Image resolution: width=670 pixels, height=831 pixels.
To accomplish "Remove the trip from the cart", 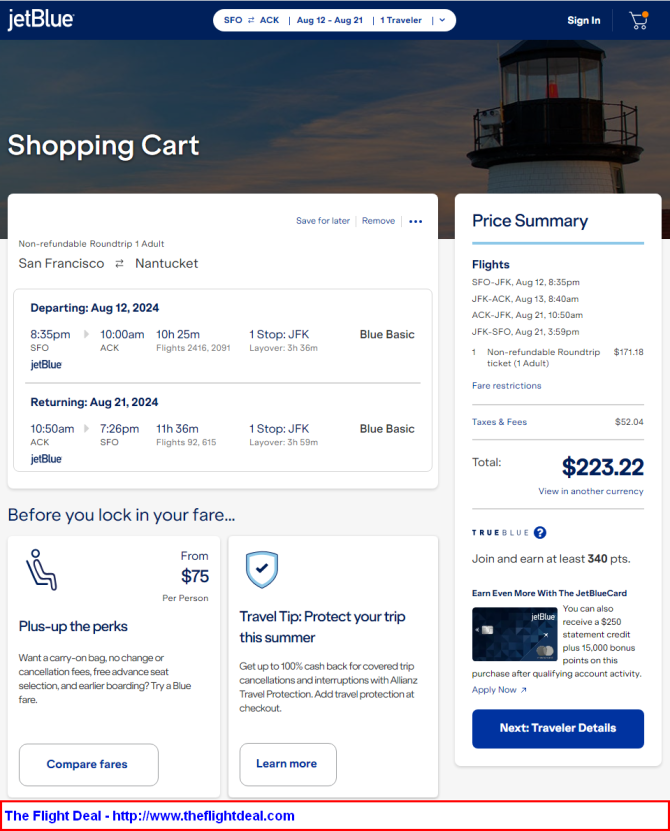I will [378, 221].
